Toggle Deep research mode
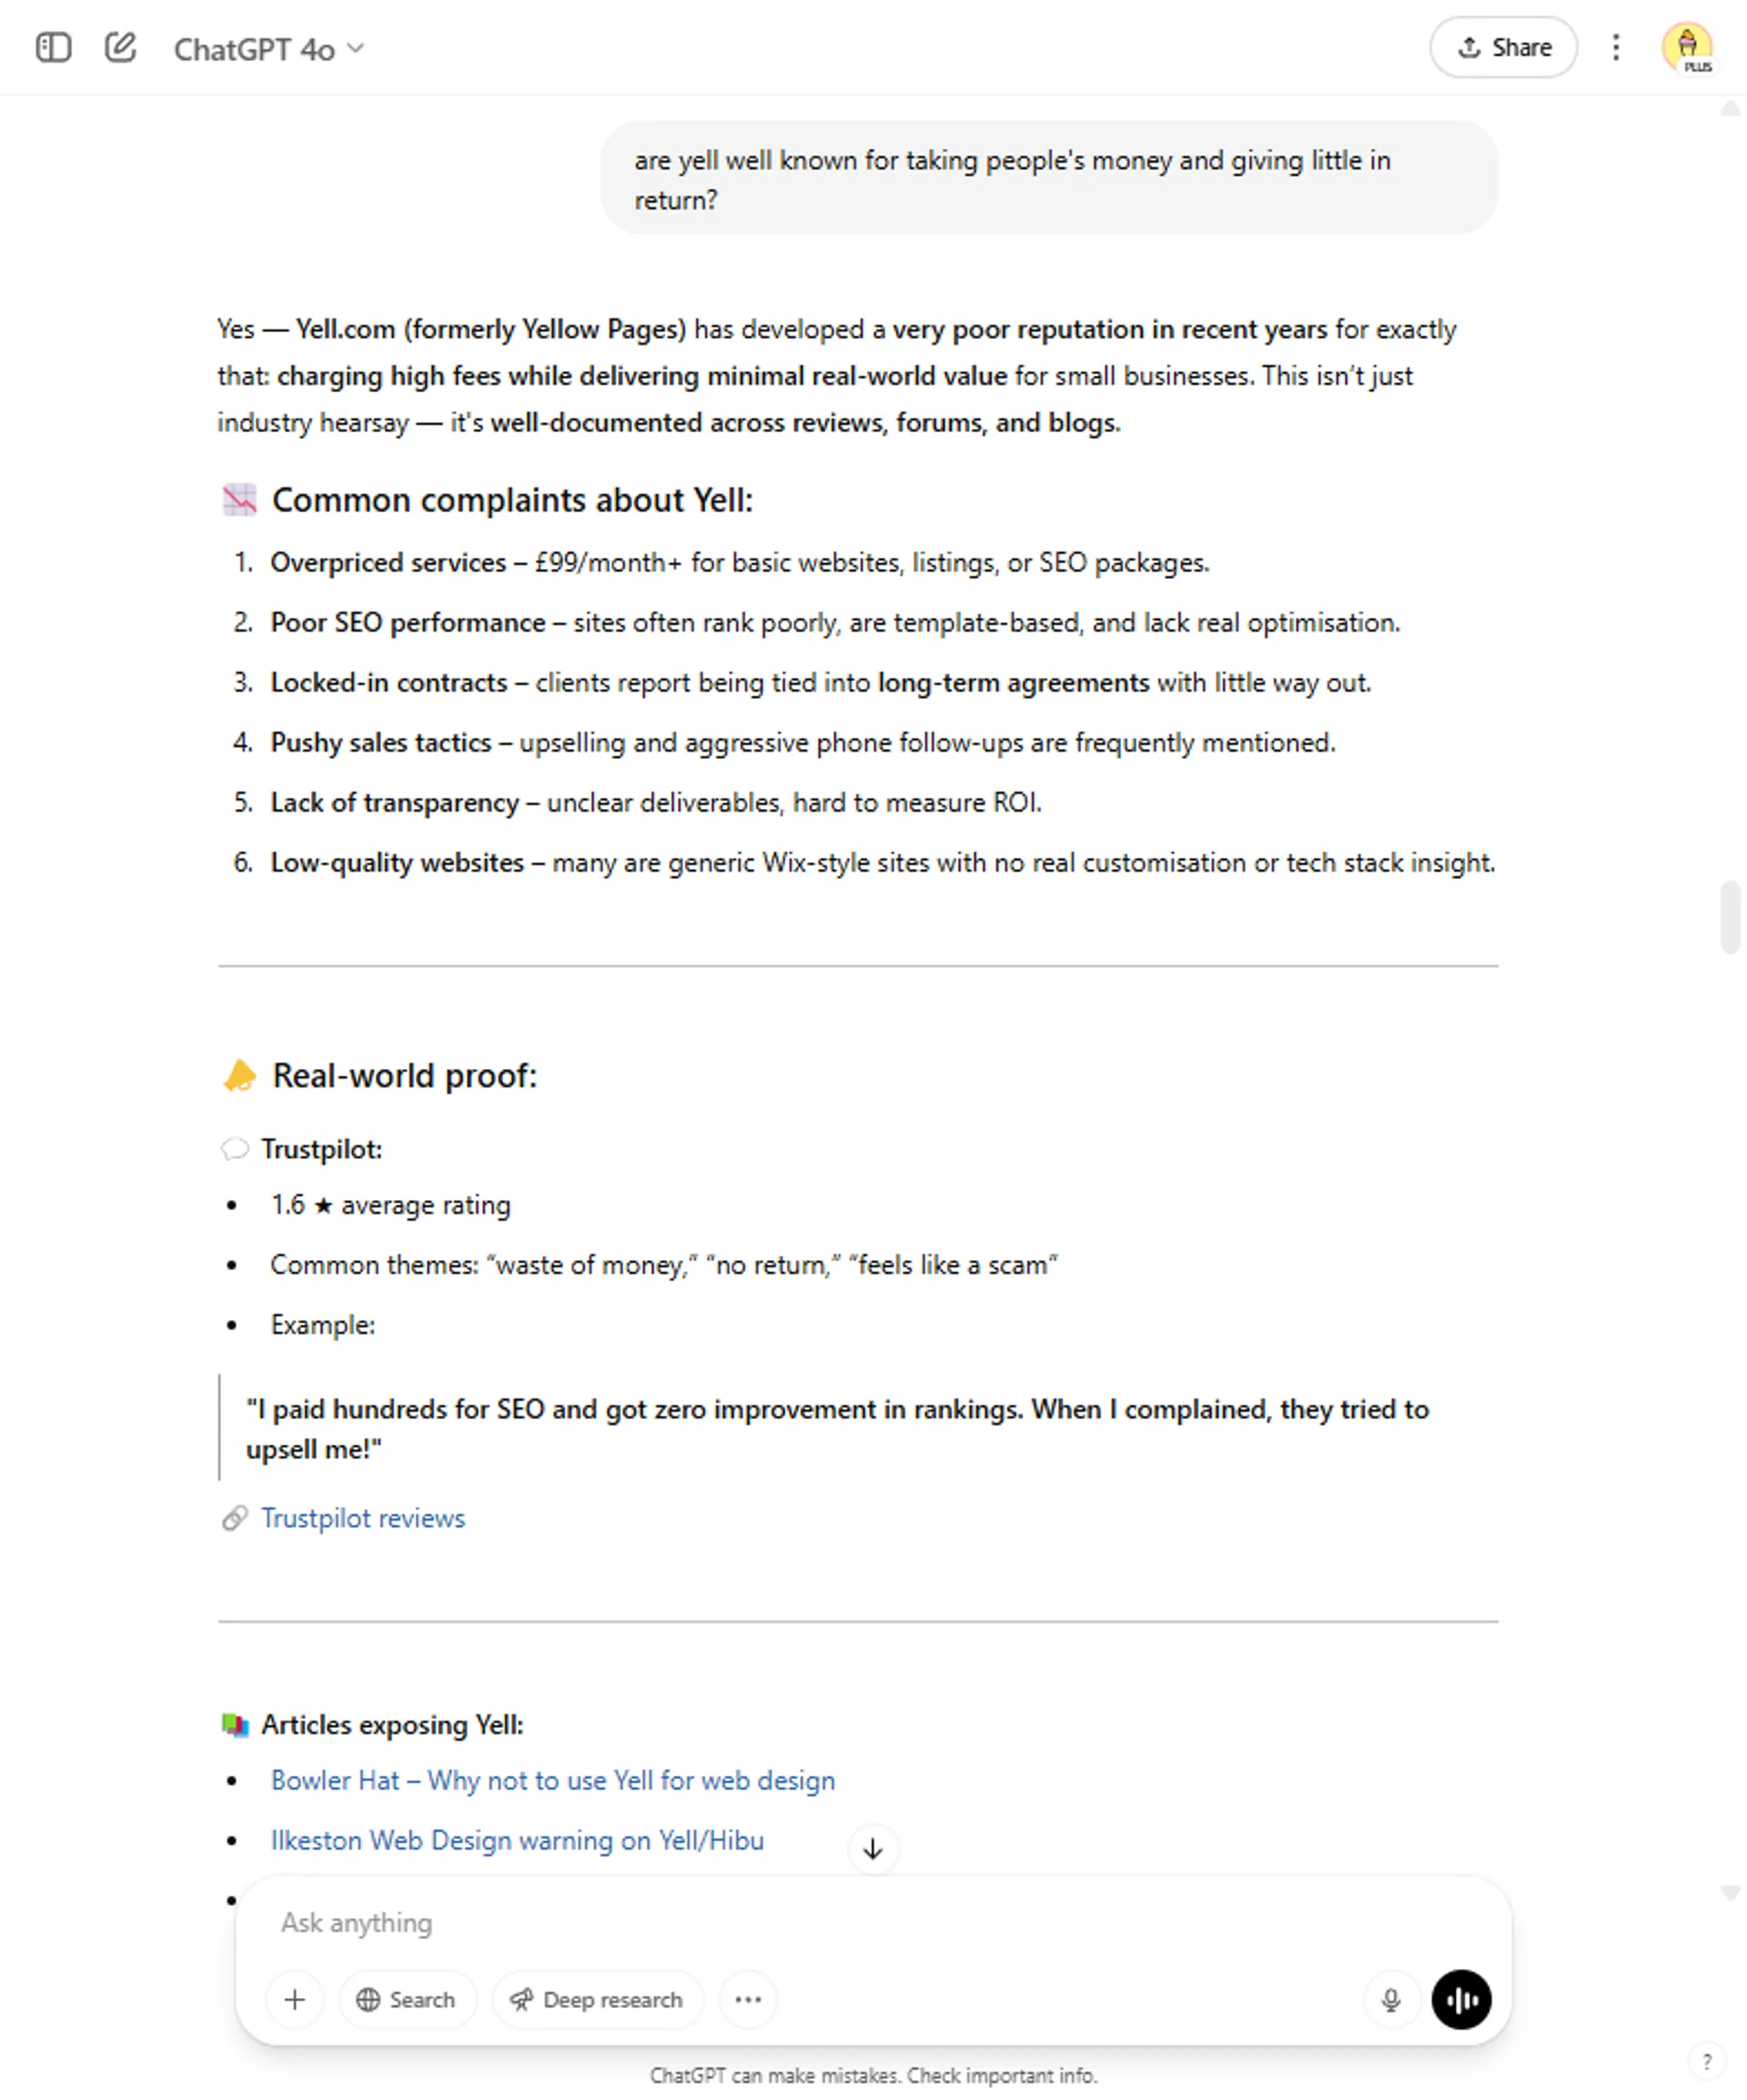 (x=597, y=1999)
